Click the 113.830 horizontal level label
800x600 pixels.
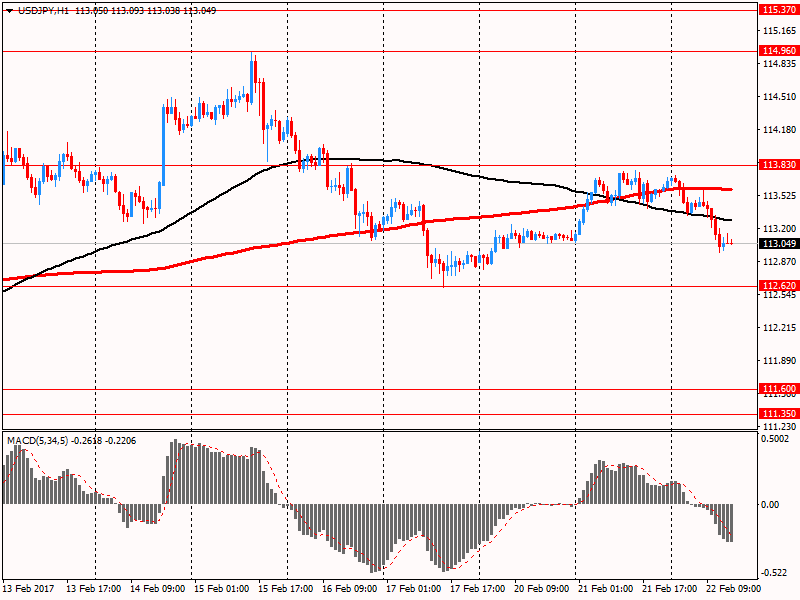779,164
